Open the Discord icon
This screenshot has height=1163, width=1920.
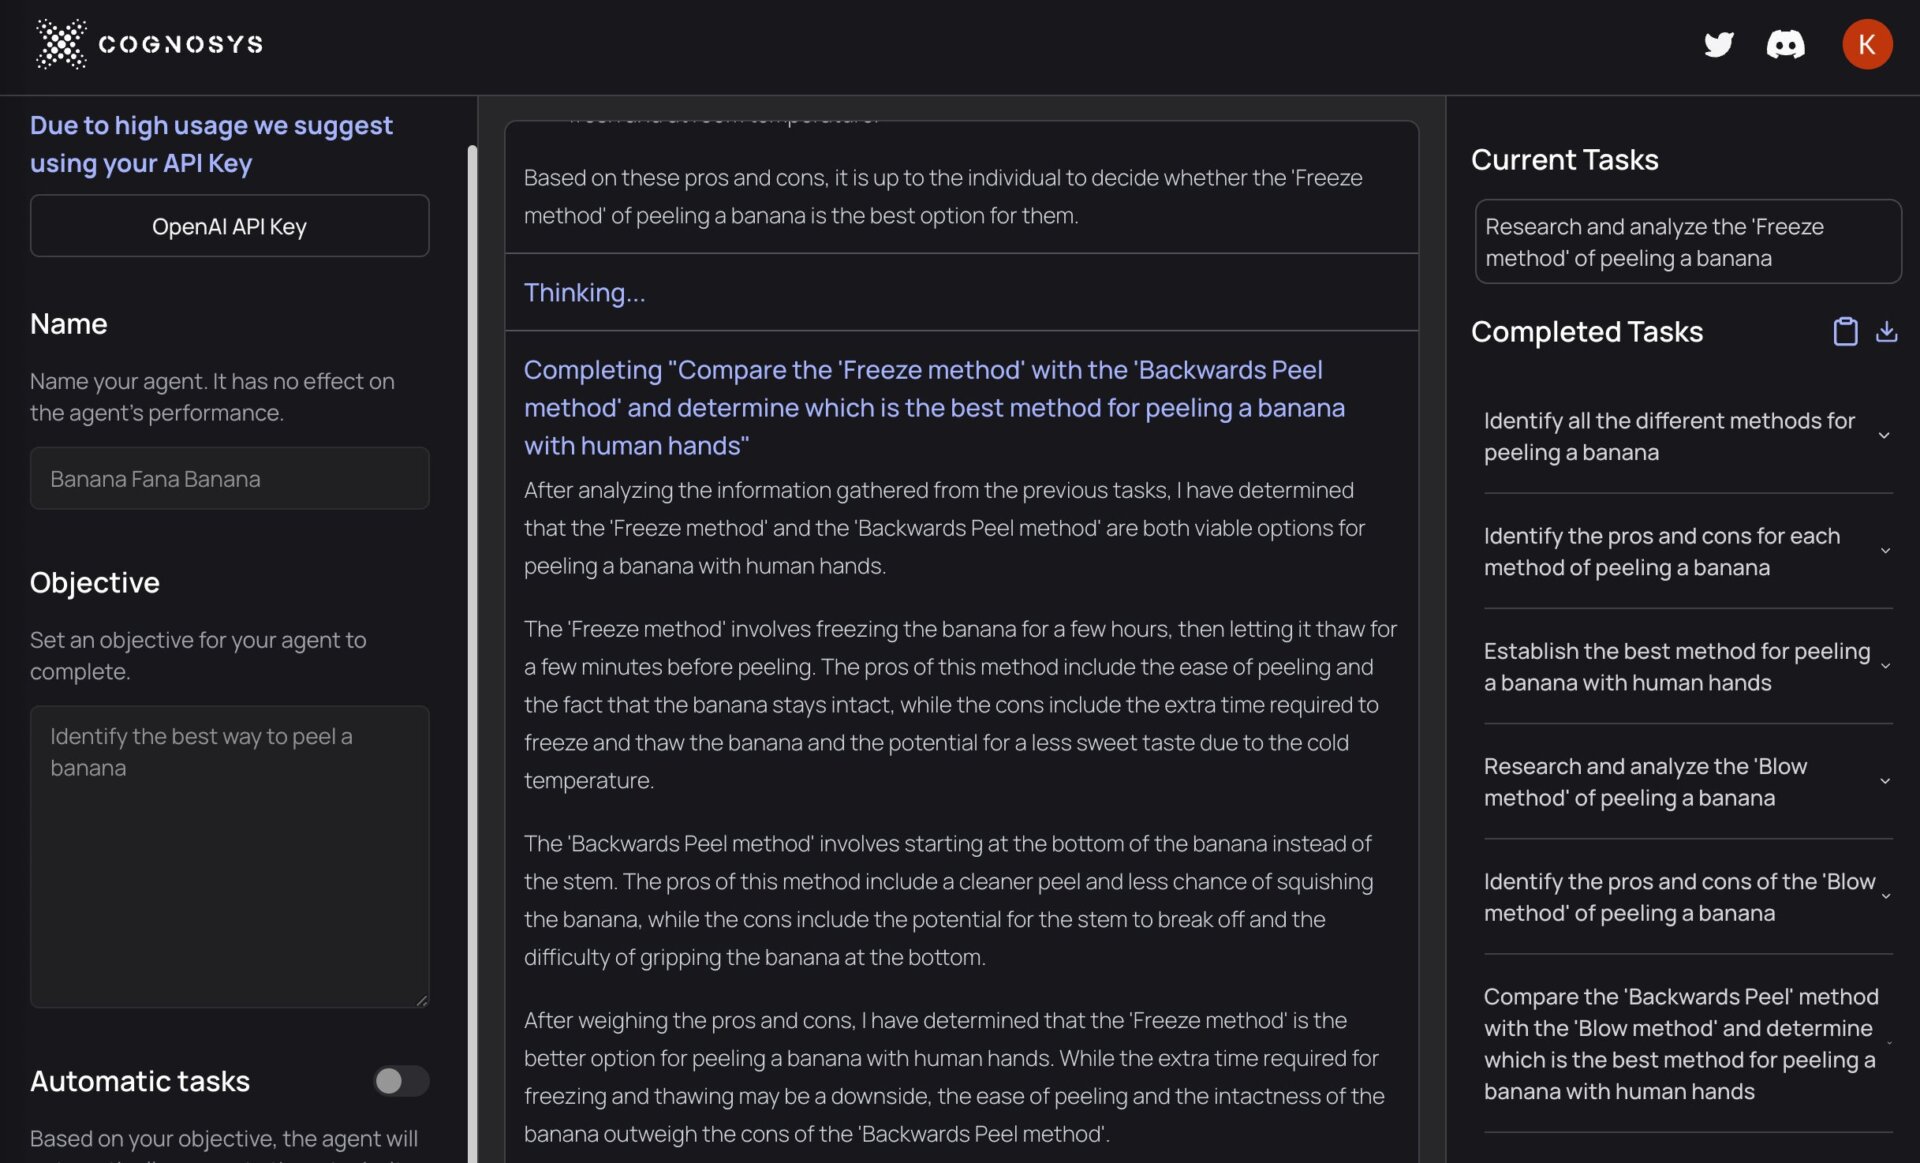tap(1787, 45)
